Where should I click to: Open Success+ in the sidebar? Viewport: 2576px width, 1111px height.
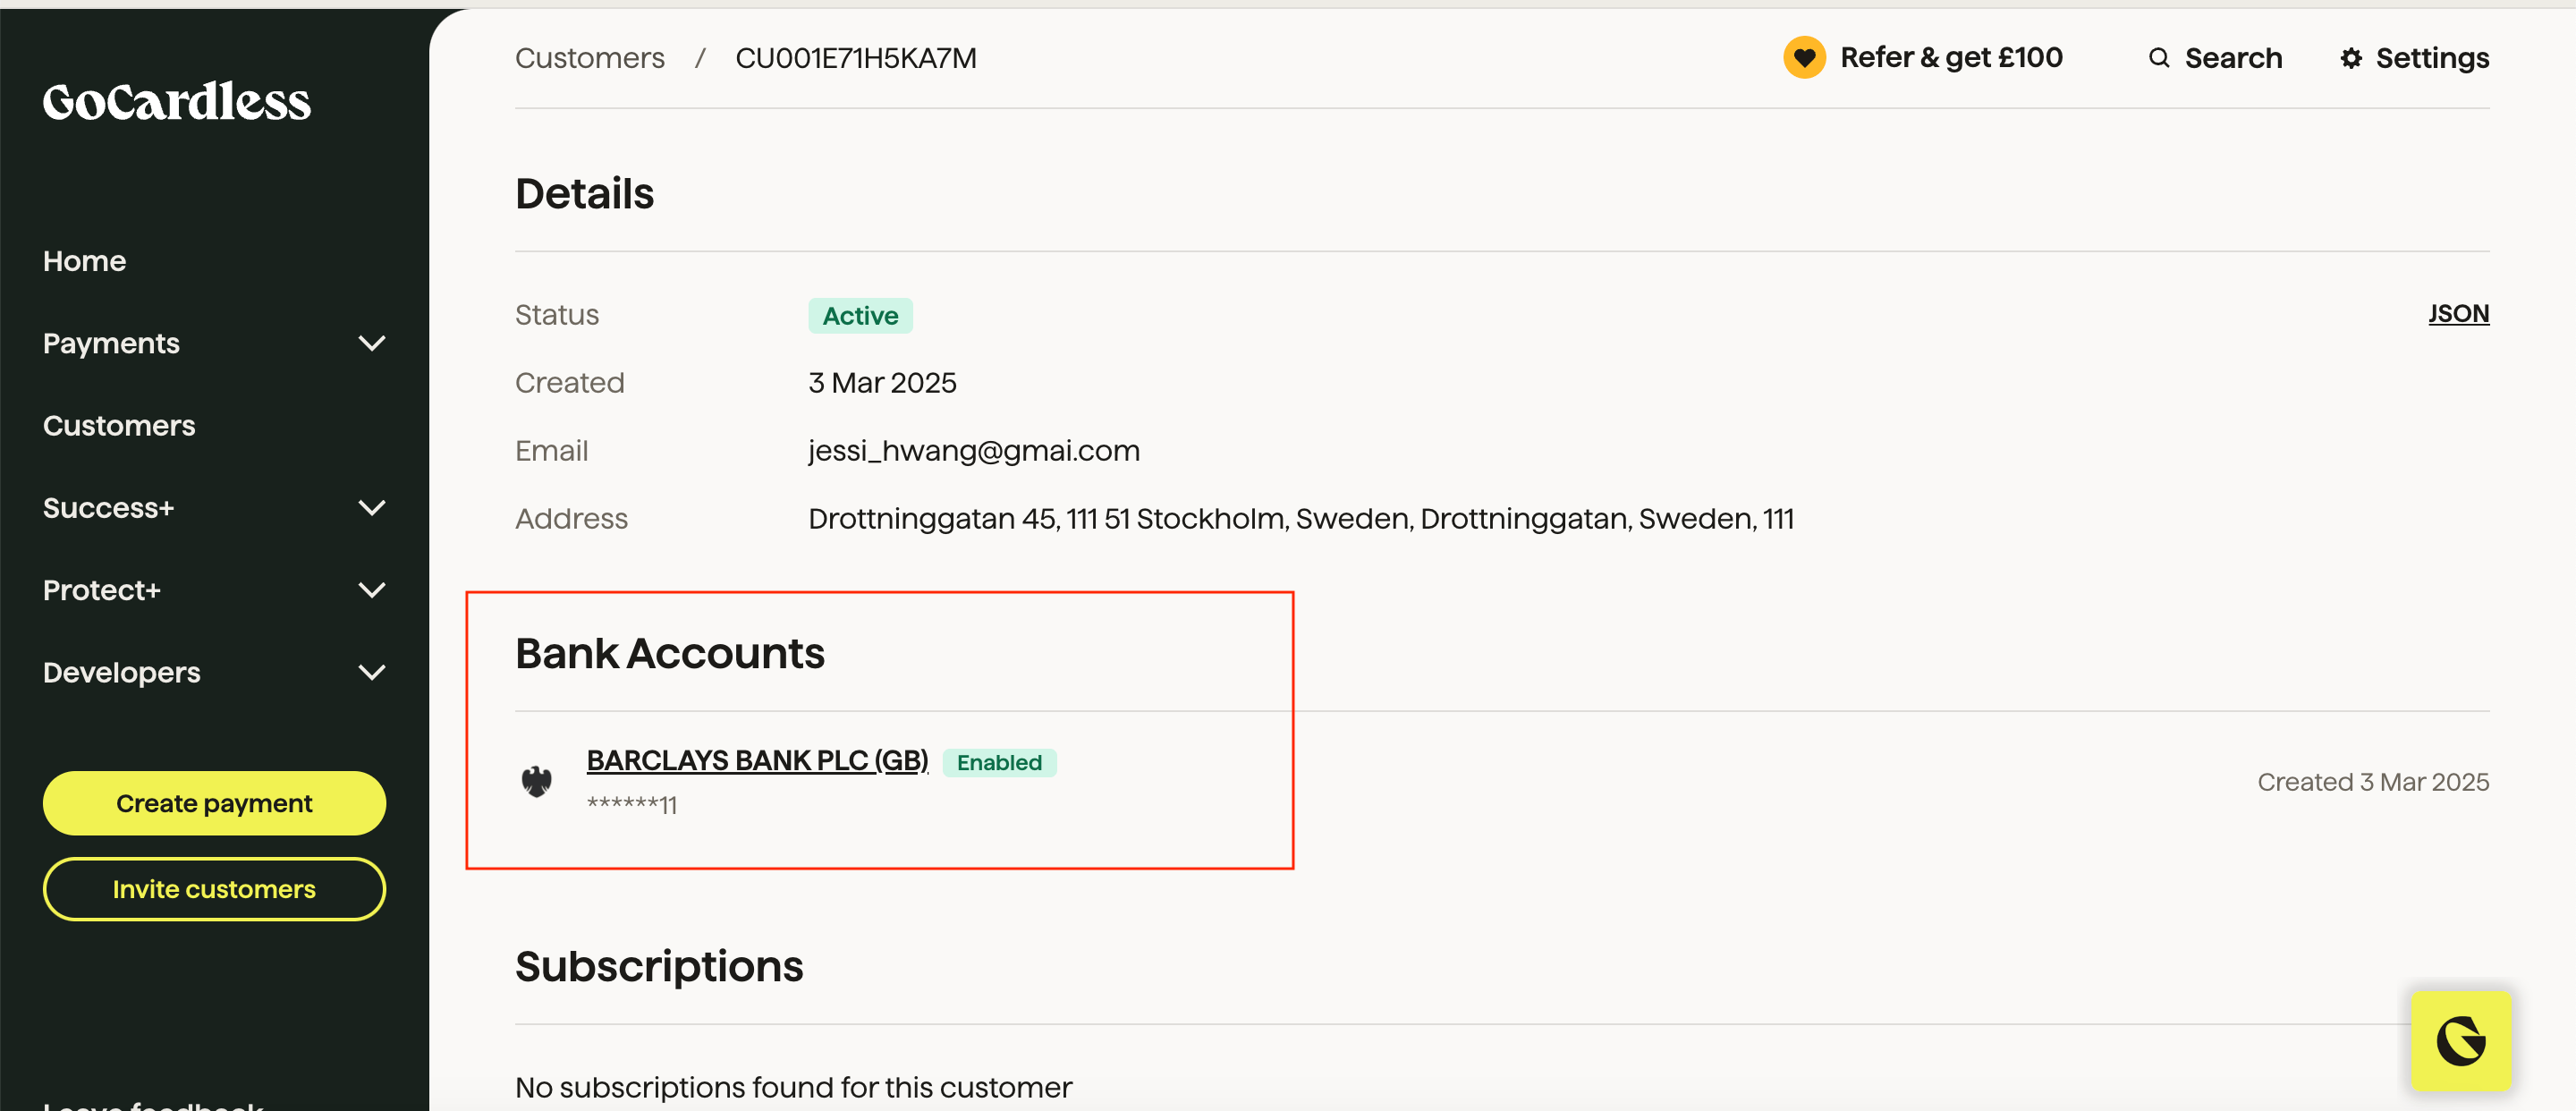click(x=108, y=508)
